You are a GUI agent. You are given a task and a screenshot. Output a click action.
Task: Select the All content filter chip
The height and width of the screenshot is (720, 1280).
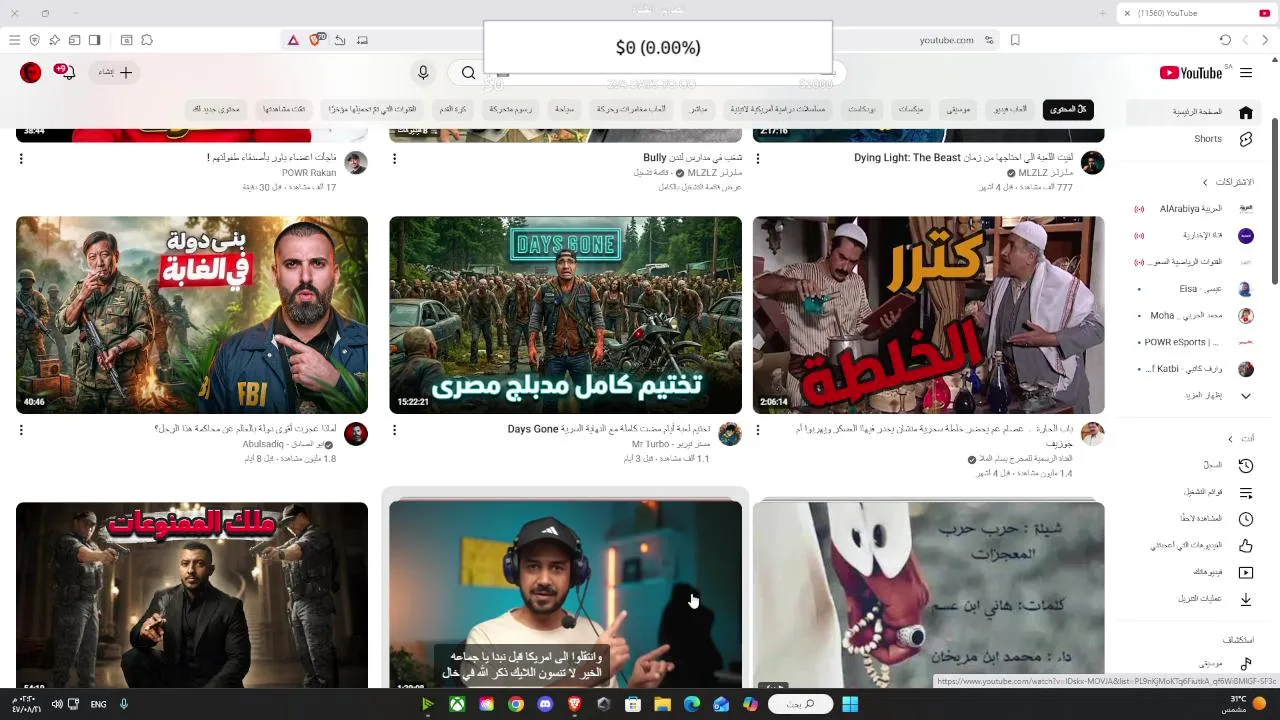[x=1068, y=109]
